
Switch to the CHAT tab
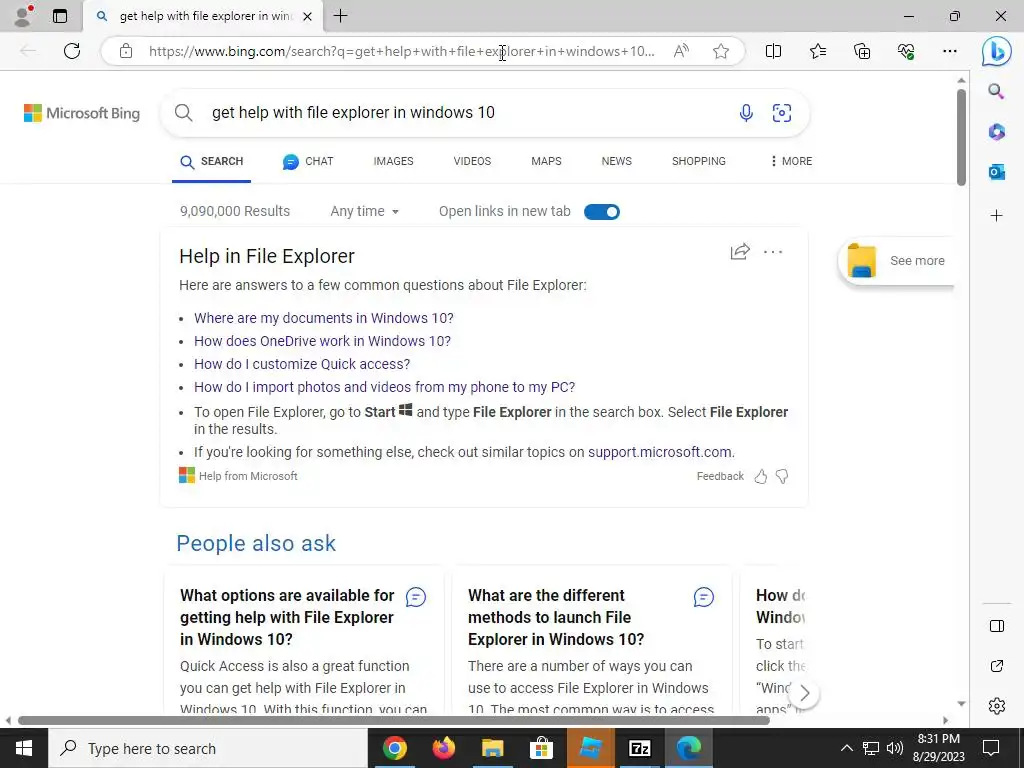click(x=308, y=161)
